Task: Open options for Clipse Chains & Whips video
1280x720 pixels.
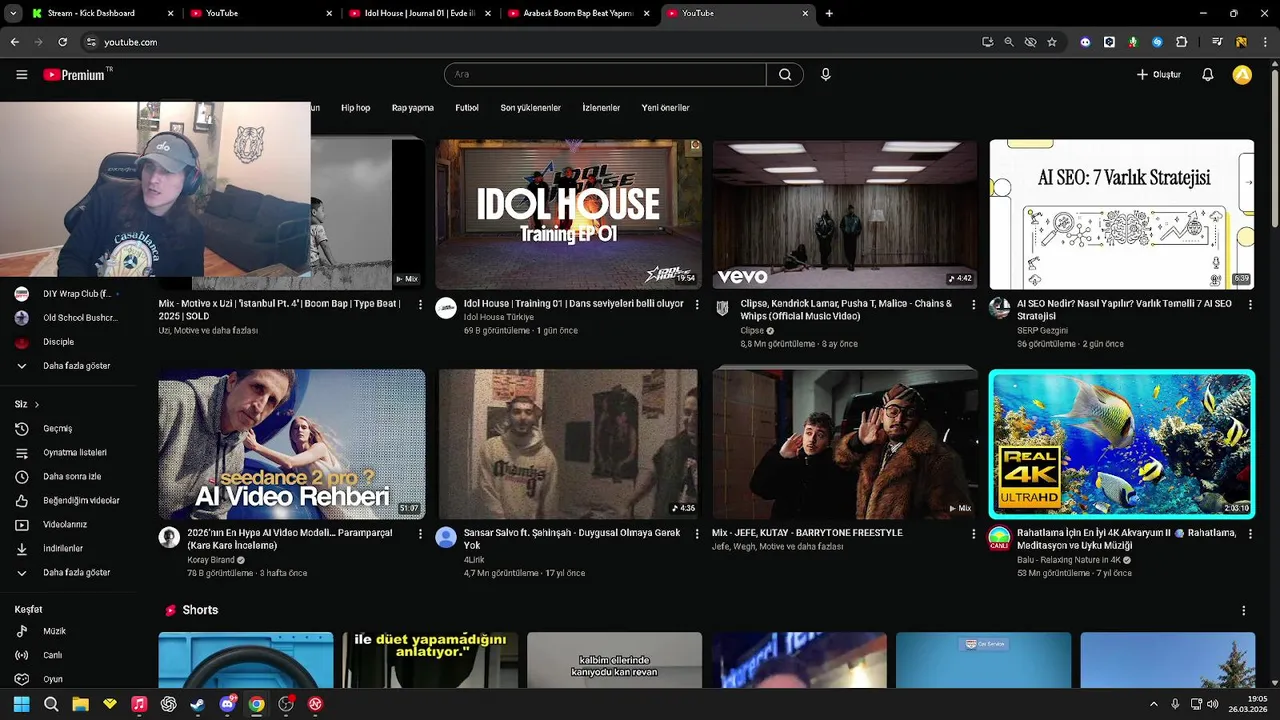Action: pyautogui.click(x=974, y=304)
